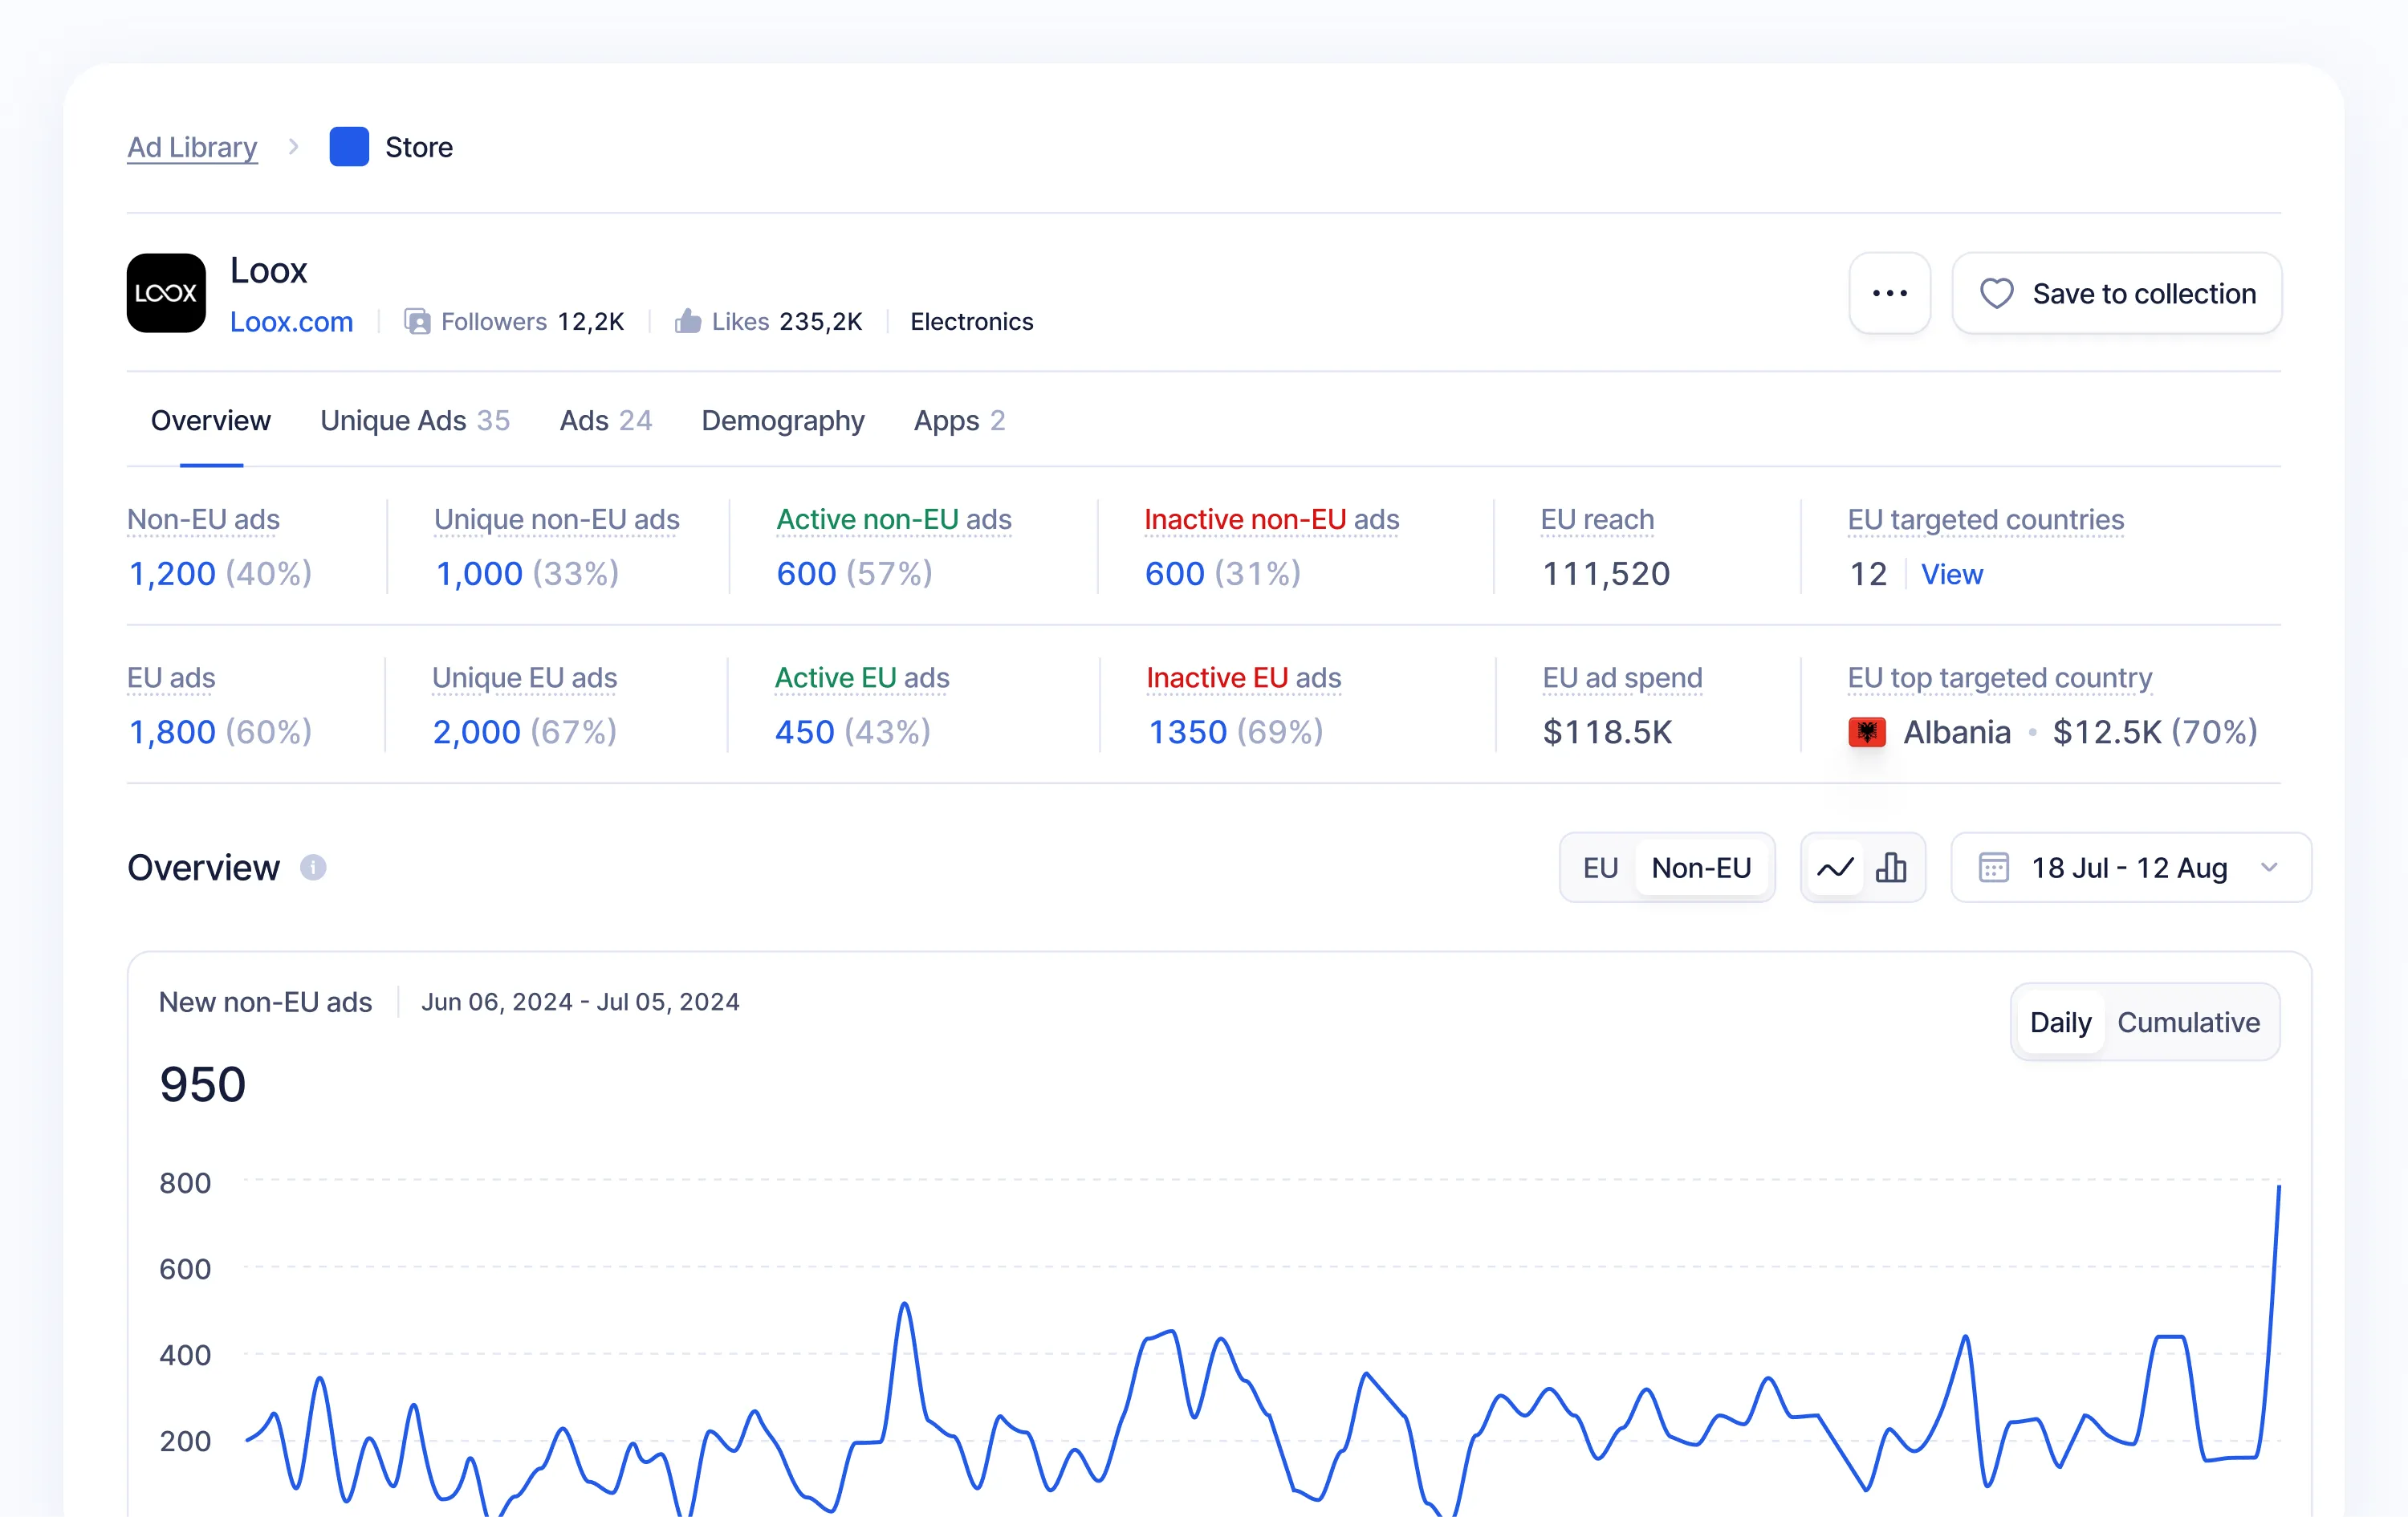2408x1517 pixels.
Task: Open the 18 Jul - 12 Aug date dropdown
Action: 2130,867
